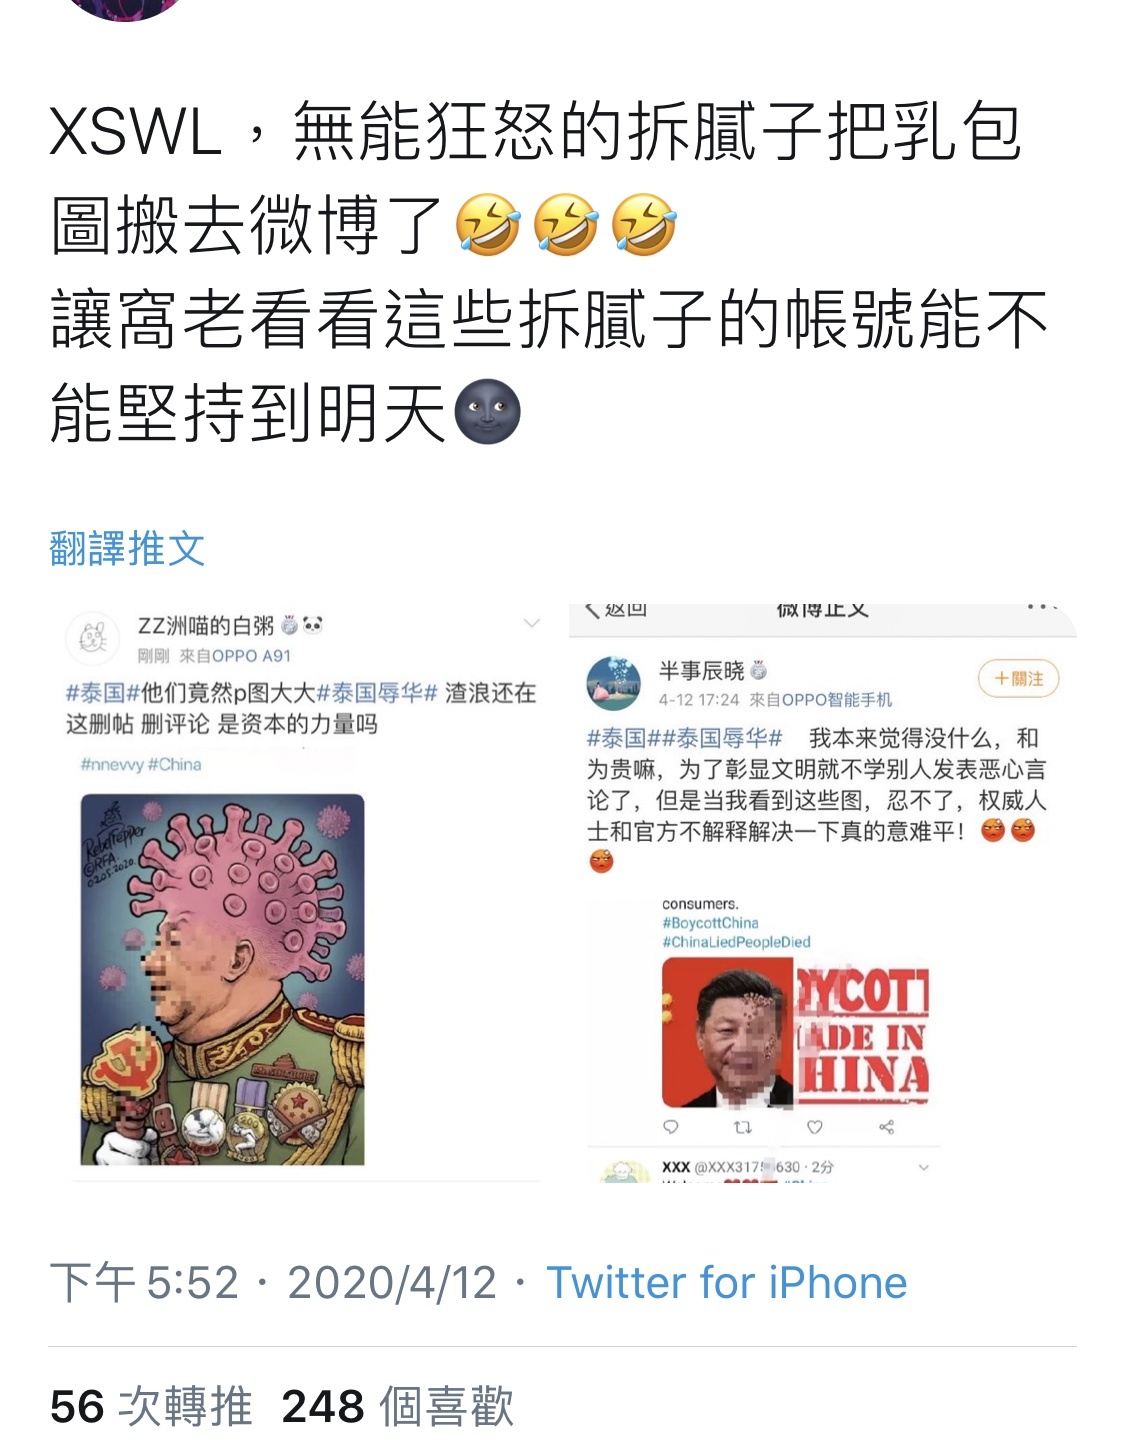Expand chevron on ZZ洲喵的白粥 post

pyautogui.click(x=531, y=624)
